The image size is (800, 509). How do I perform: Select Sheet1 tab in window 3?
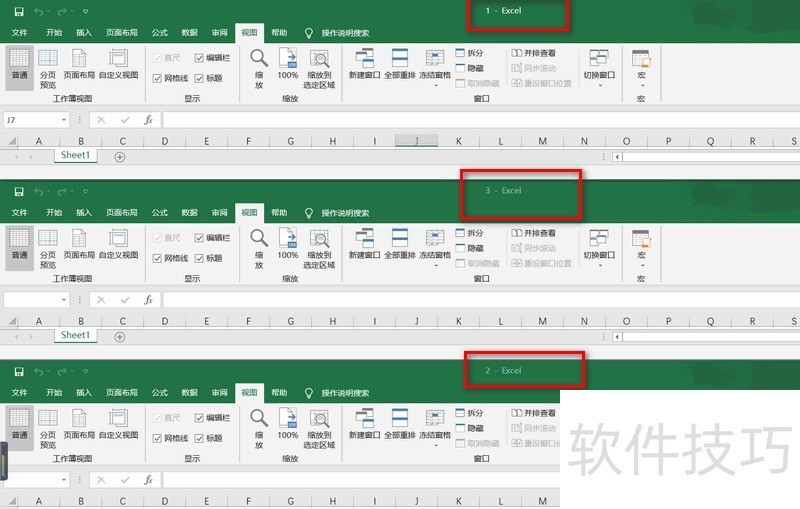(x=75, y=336)
